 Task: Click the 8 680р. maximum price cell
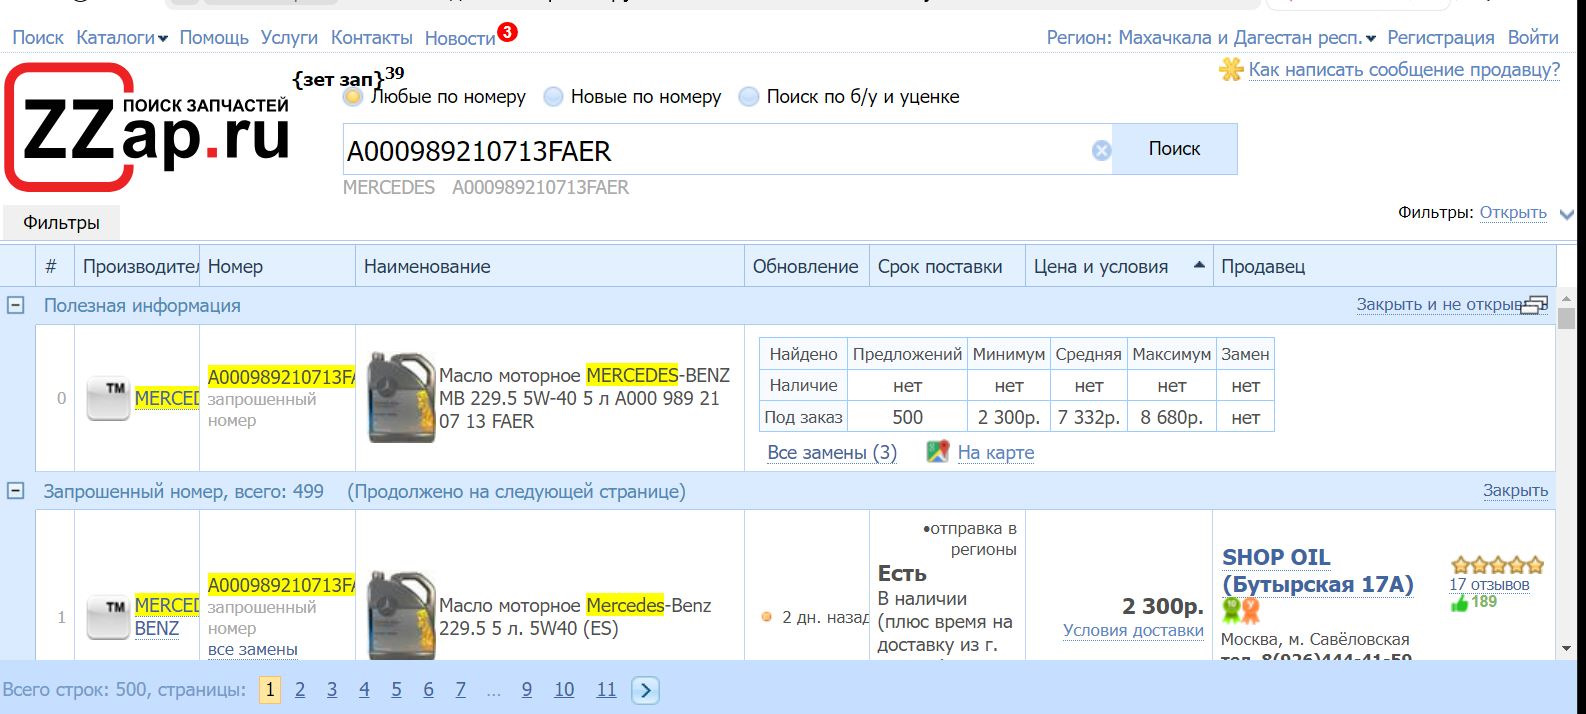[1171, 417]
